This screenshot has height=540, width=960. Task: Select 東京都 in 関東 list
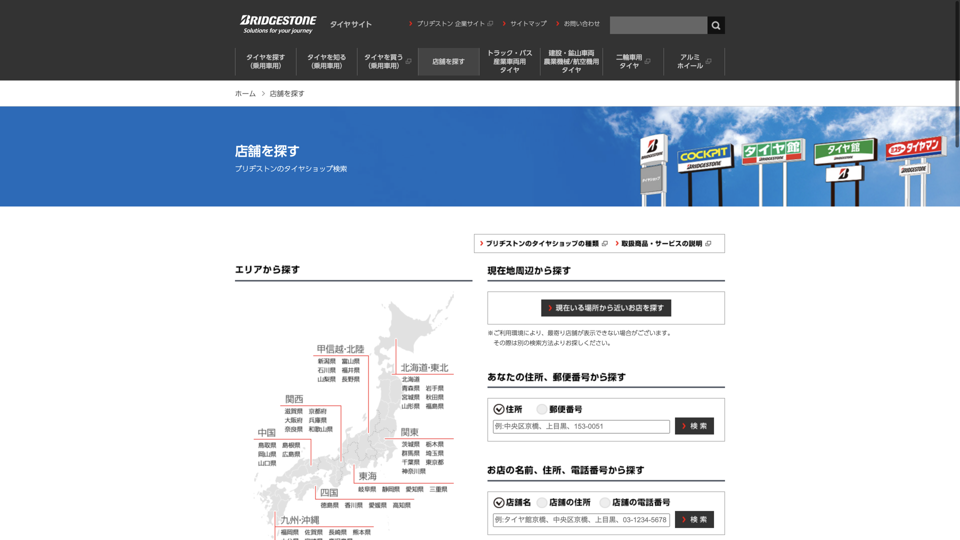coord(435,463)
